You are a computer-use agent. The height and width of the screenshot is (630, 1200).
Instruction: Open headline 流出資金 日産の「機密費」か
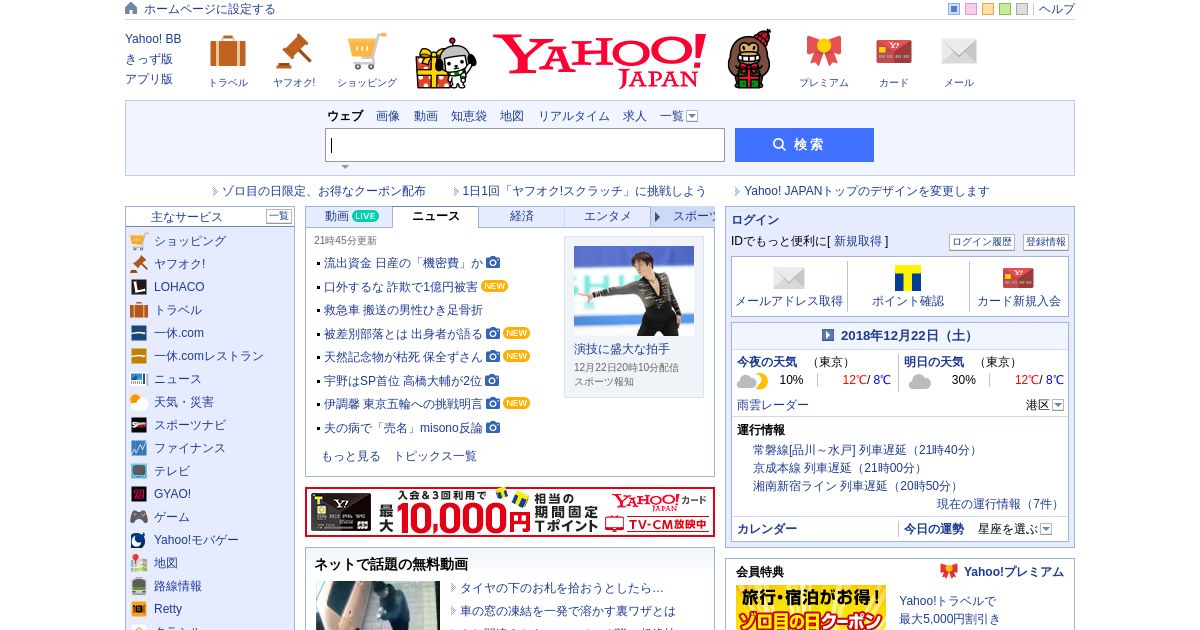point(403,263)
